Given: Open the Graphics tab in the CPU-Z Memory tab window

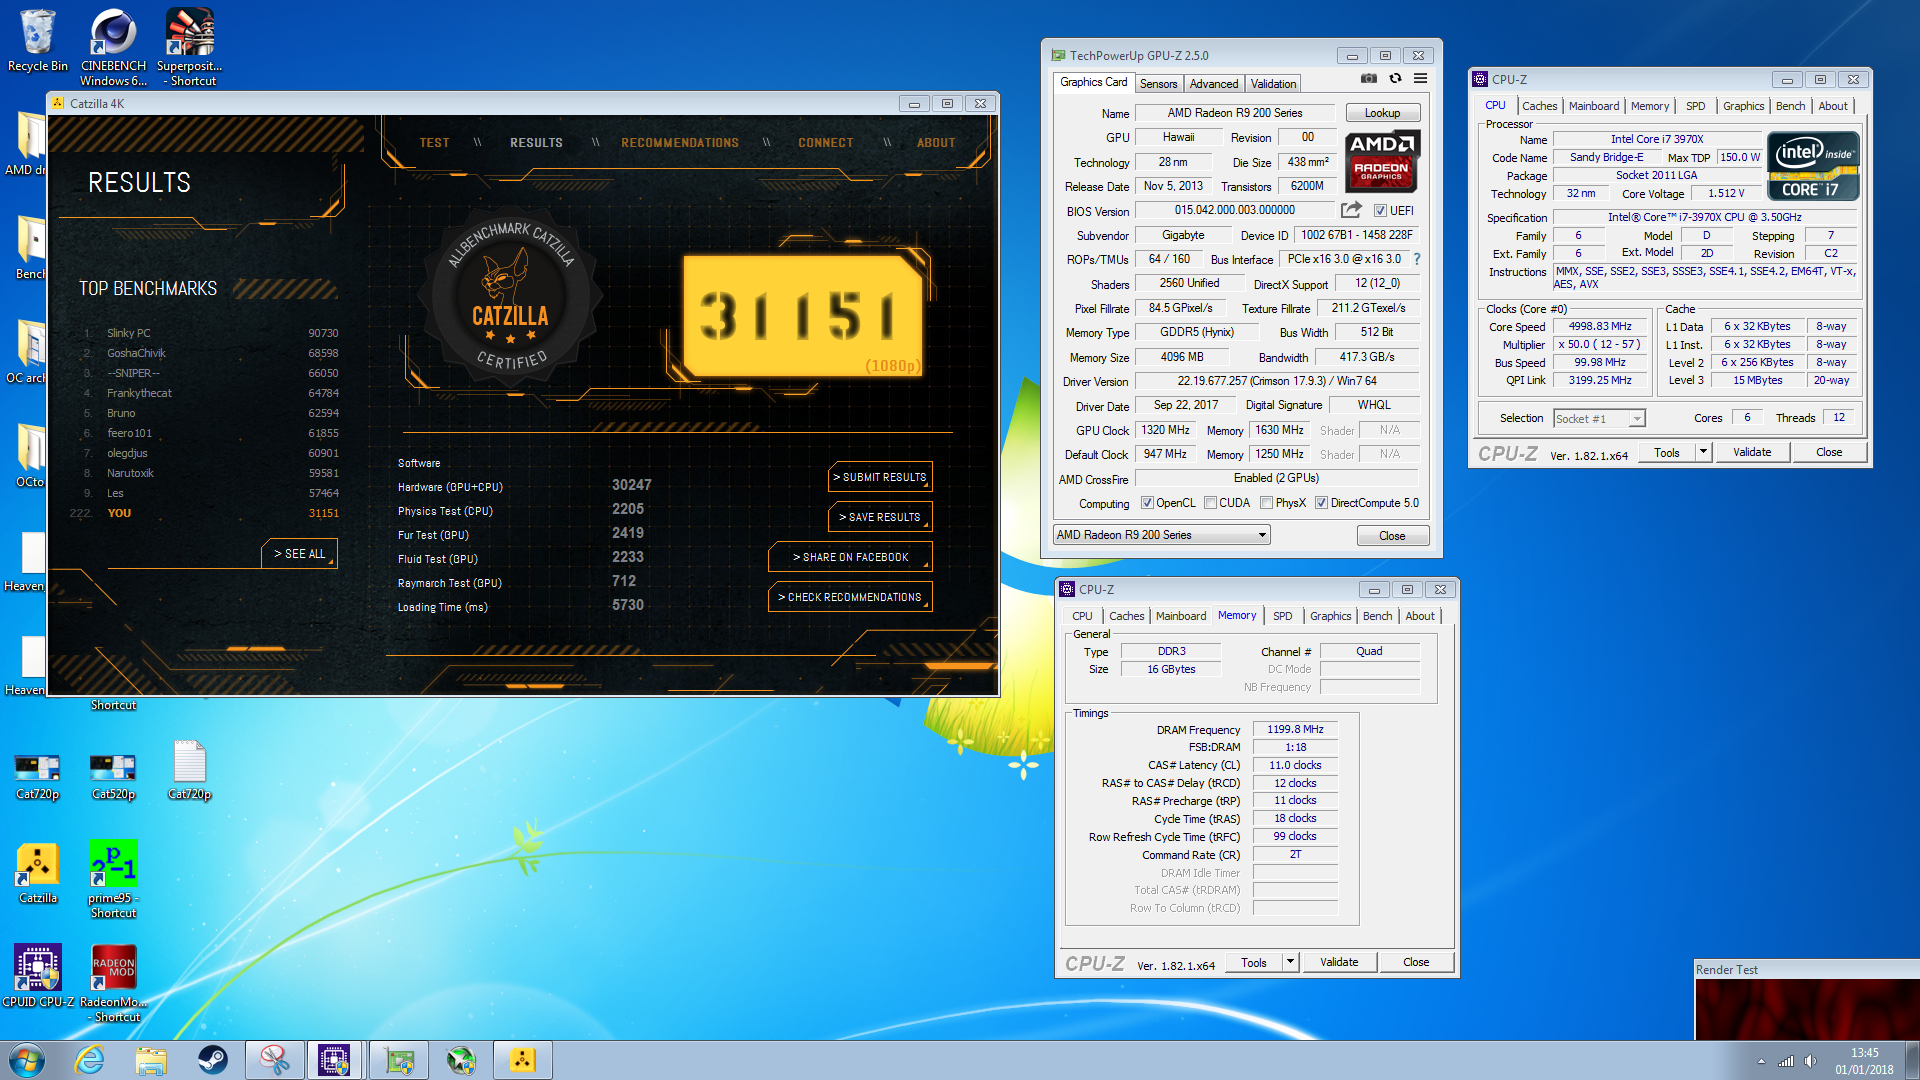Looking at the screenshot, I should [x=1330, y=616].
